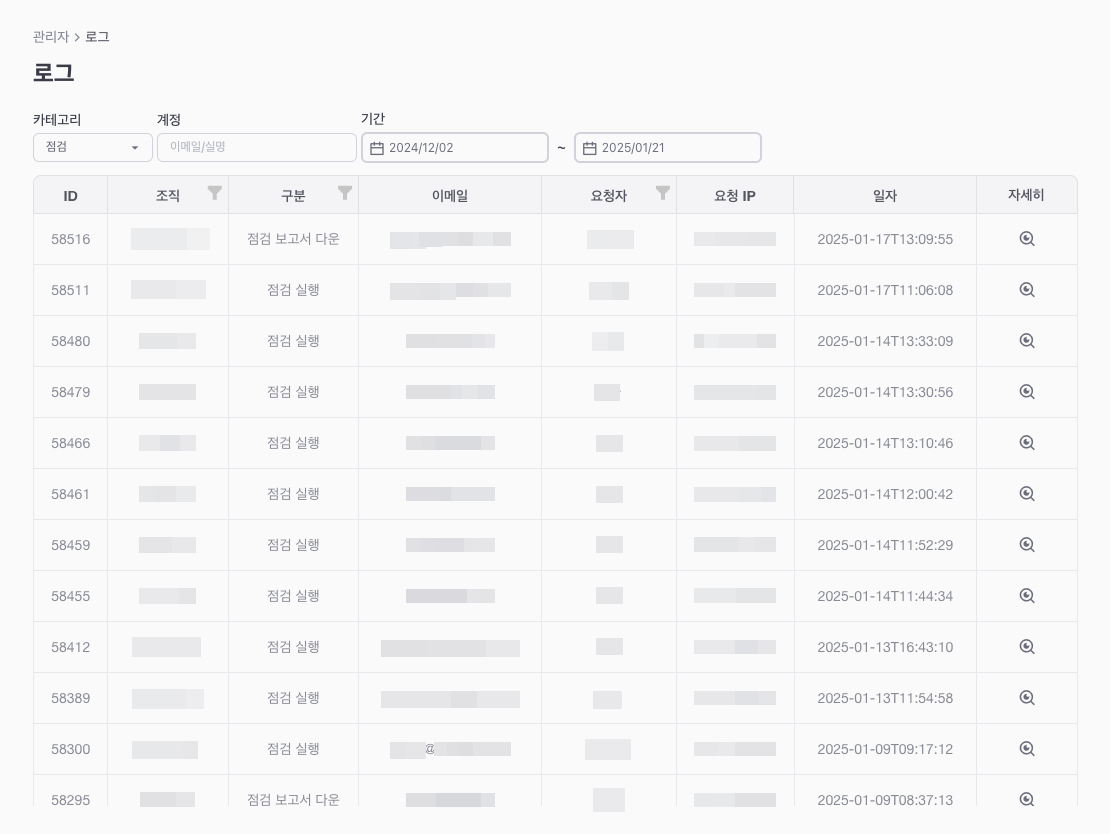Click magnifier icon for log 58480
Screen dimensions: 1110x834
click(x=1026, y=341)
